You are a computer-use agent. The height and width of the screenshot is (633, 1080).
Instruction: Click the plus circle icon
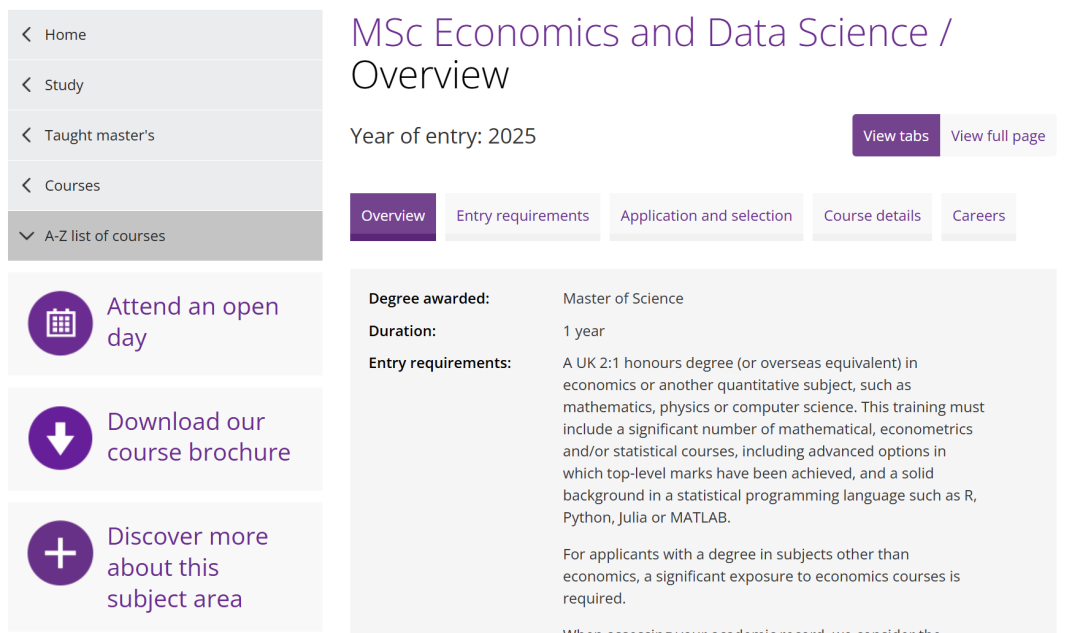click(x=61, y=553)
